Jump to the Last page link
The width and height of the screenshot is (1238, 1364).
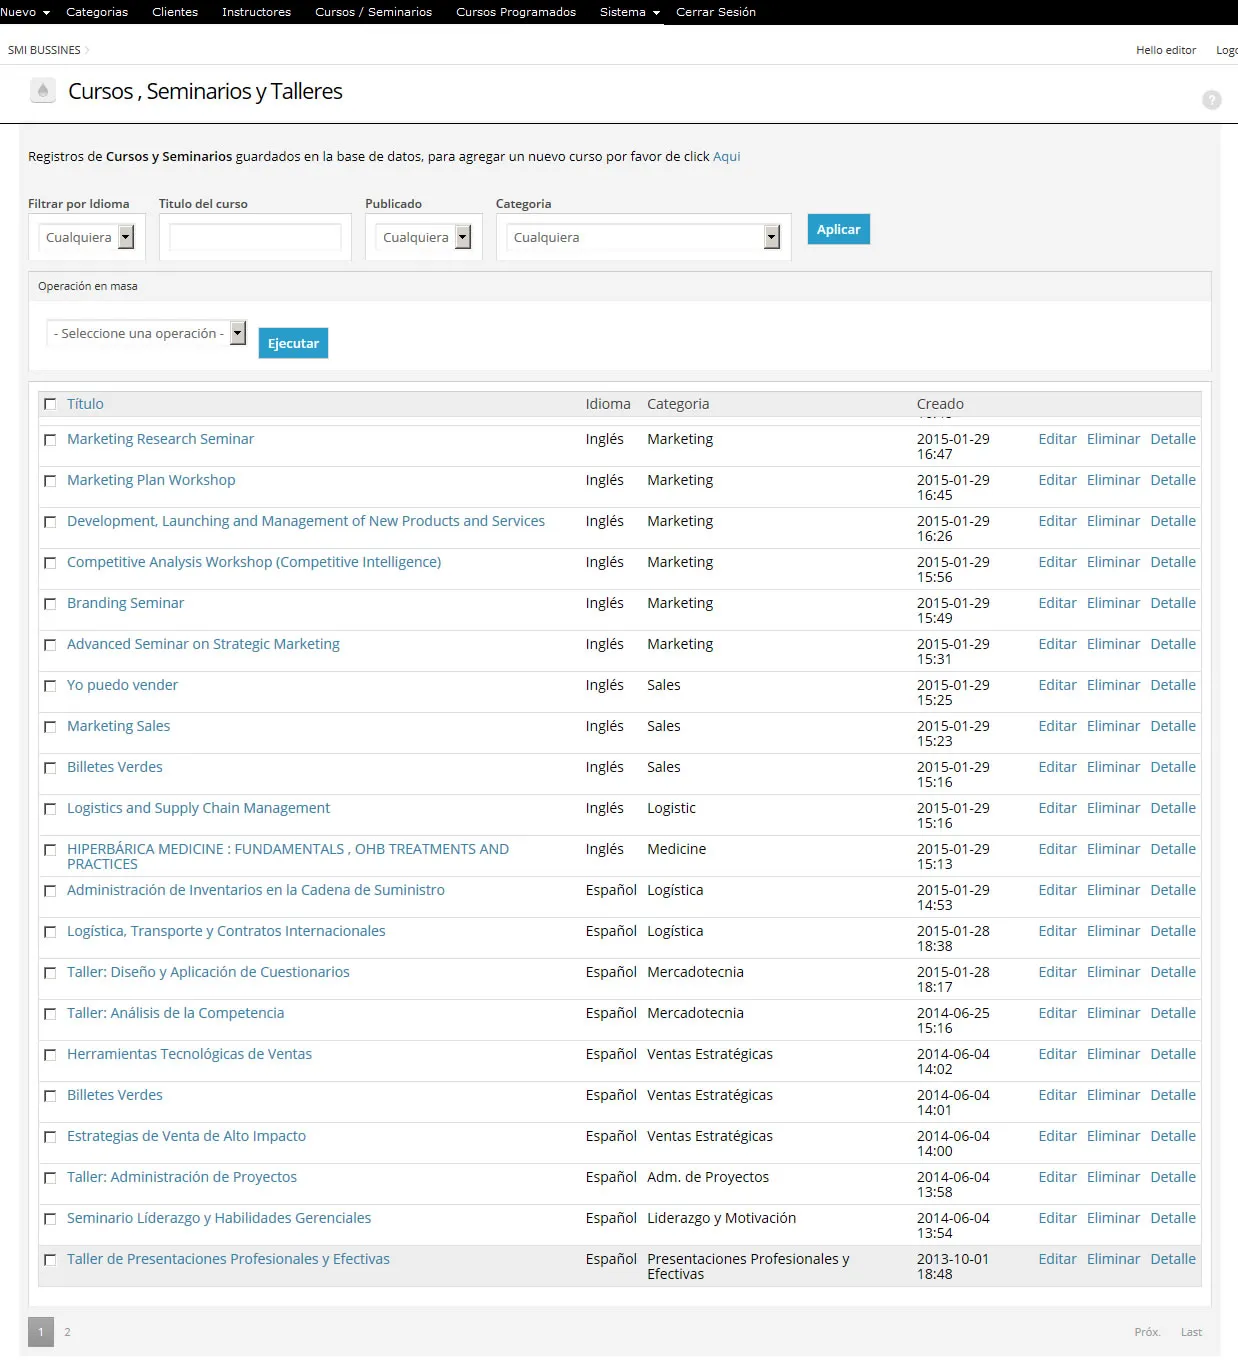coord(1191,1332)
